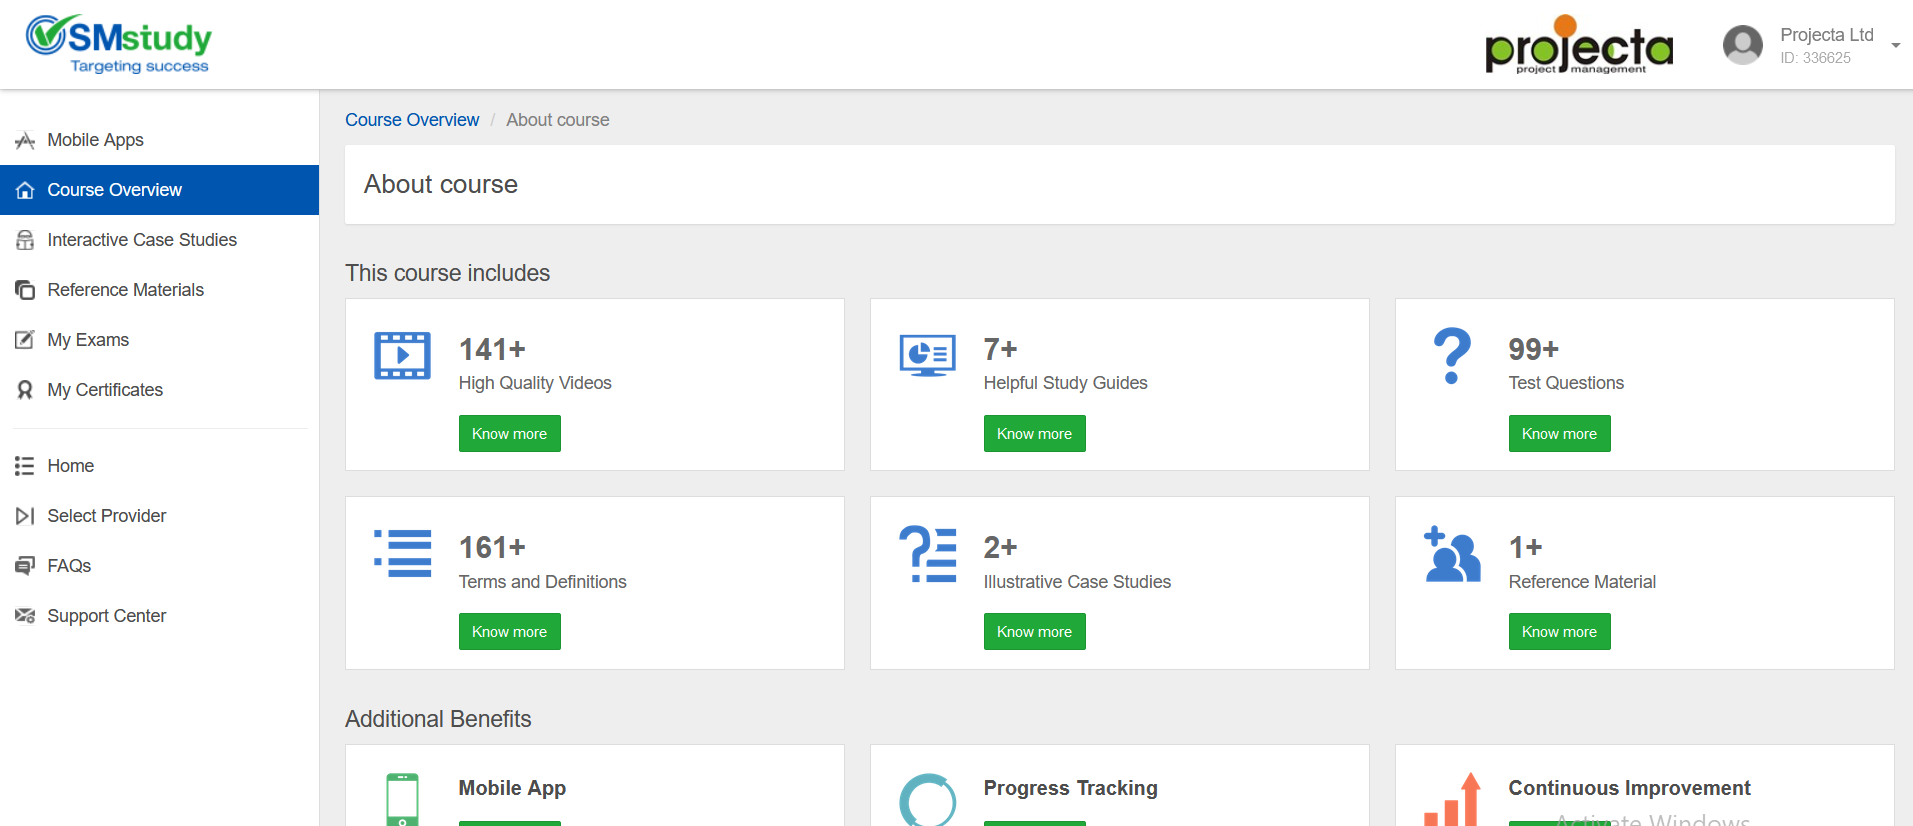The height and width of the screenshot is (826, 1913).
Task: Click the Projecta project management logo
Action: coord(1578,45)
